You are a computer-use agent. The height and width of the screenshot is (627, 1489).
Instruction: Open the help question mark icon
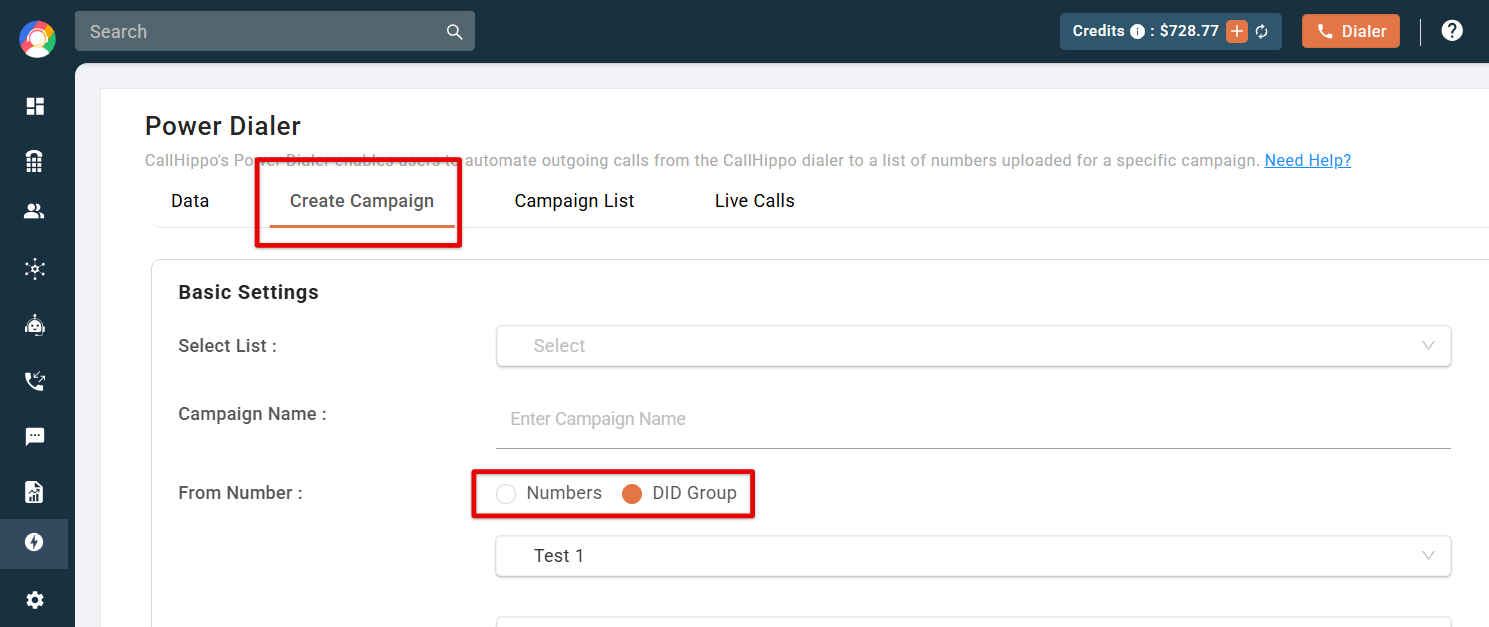[1452, 31]
